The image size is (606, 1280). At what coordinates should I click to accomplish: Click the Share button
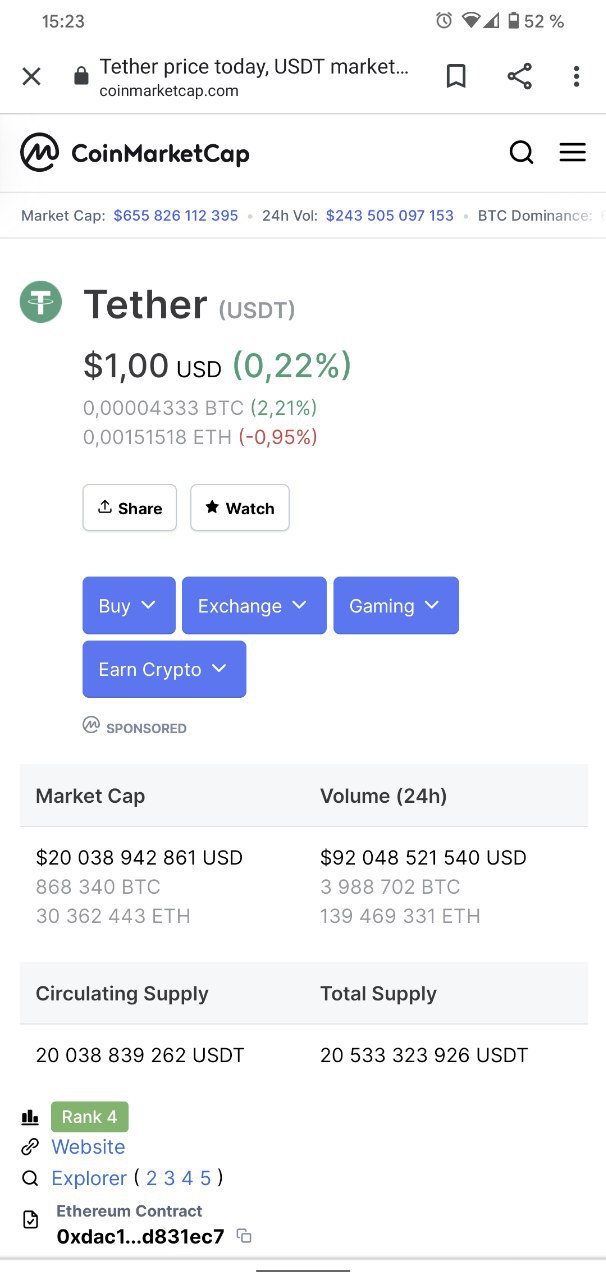point(130,508)
